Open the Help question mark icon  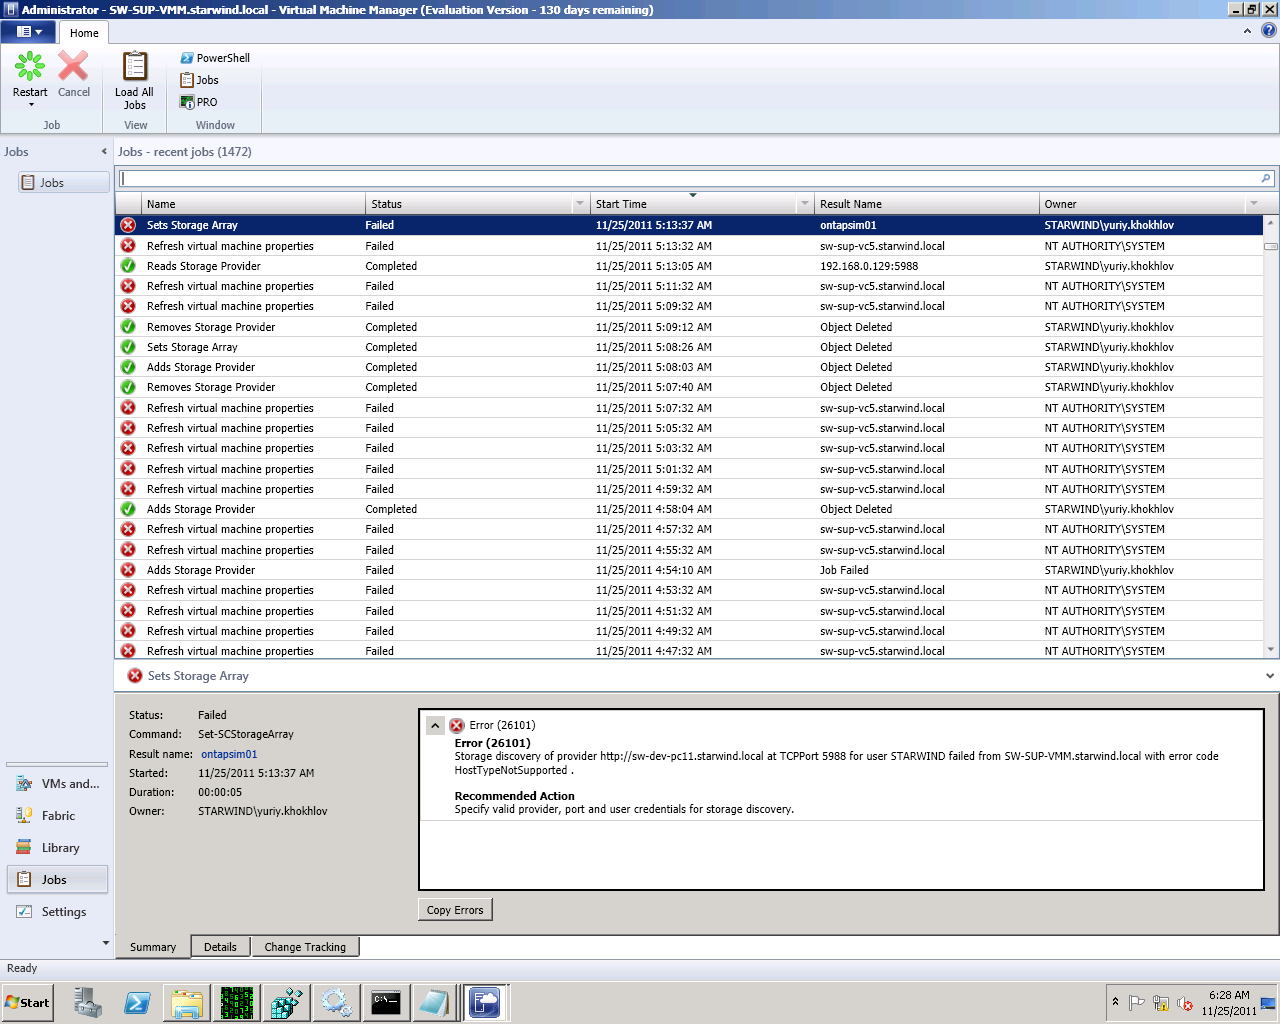(x=1269, y=31)
